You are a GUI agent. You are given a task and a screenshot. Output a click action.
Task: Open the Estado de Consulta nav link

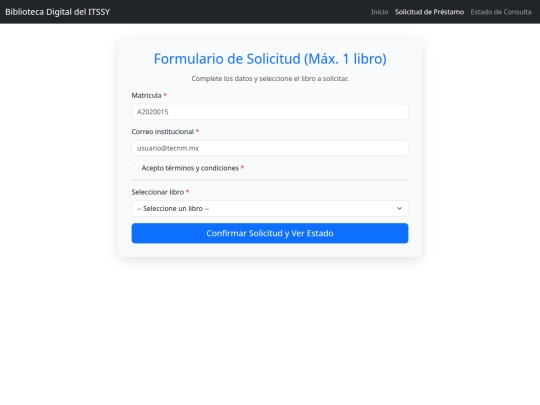pyautogui.click(x=501, y=12)
